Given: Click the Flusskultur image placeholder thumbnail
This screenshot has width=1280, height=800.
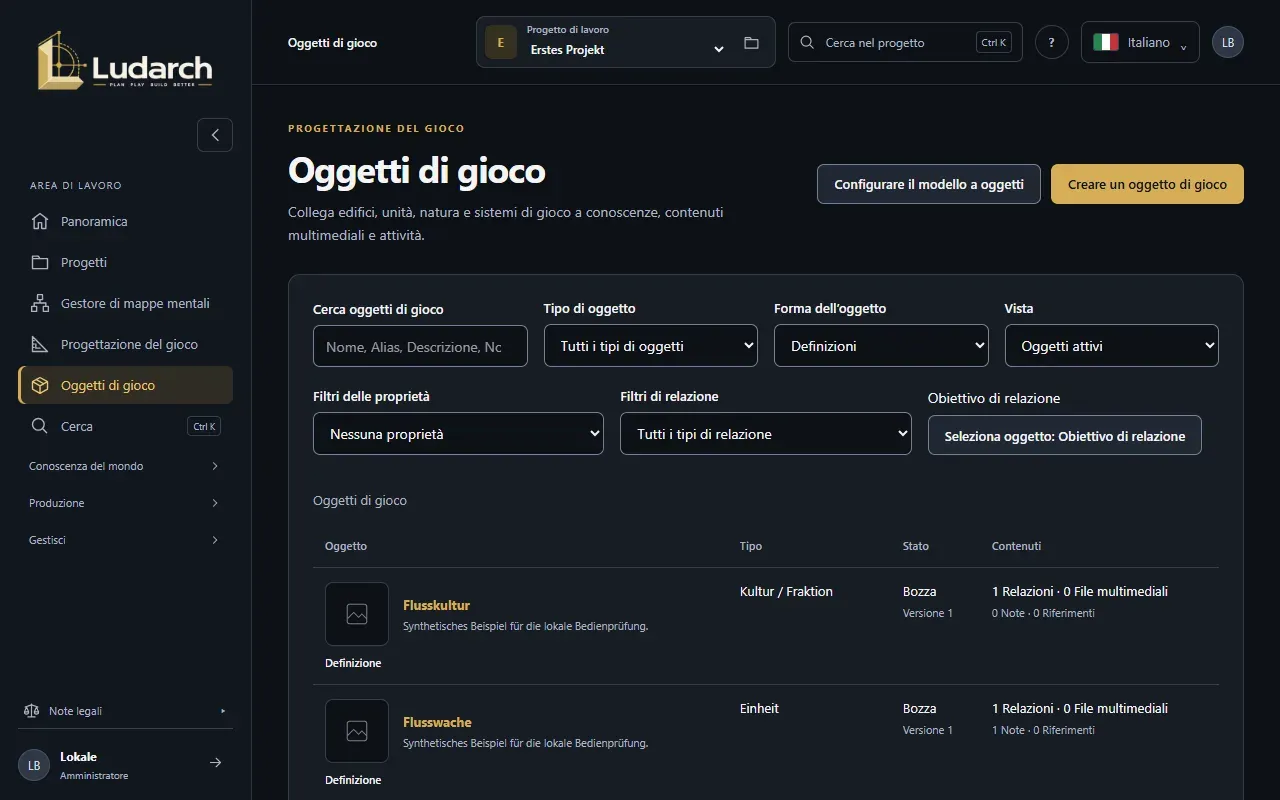Looking at the screenshot, I should [x=357, y=614].
